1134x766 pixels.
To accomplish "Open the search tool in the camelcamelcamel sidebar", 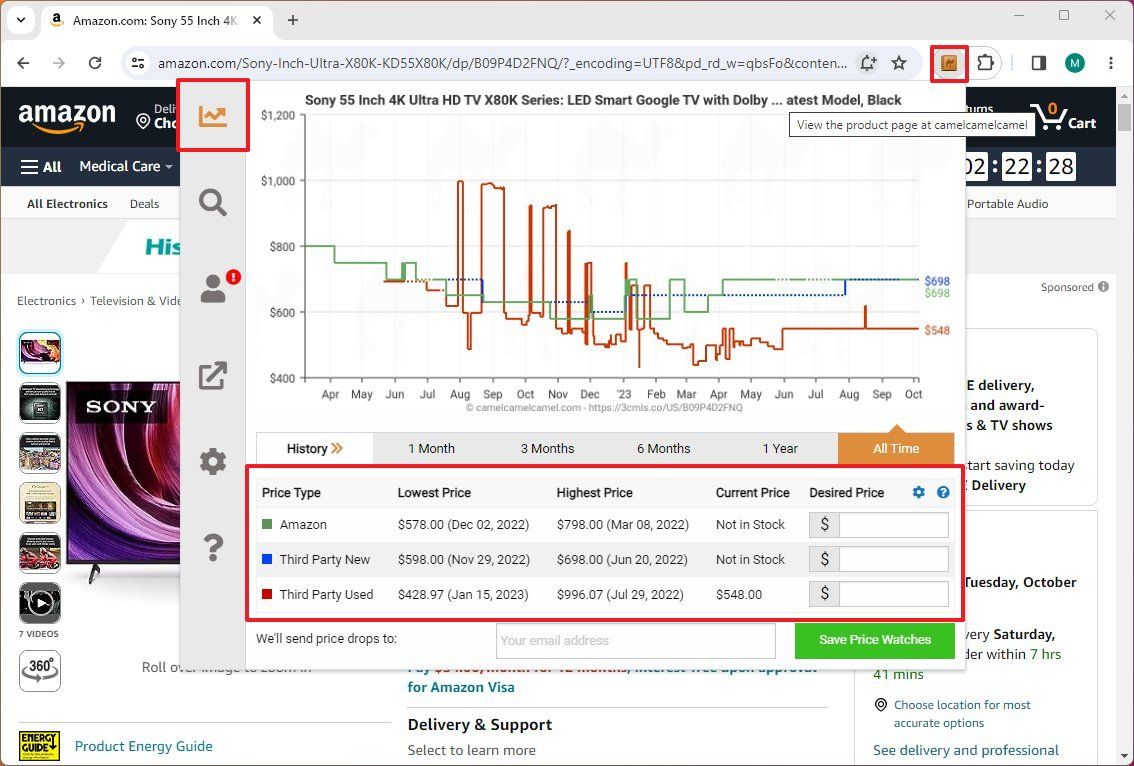I will [213, 202].
